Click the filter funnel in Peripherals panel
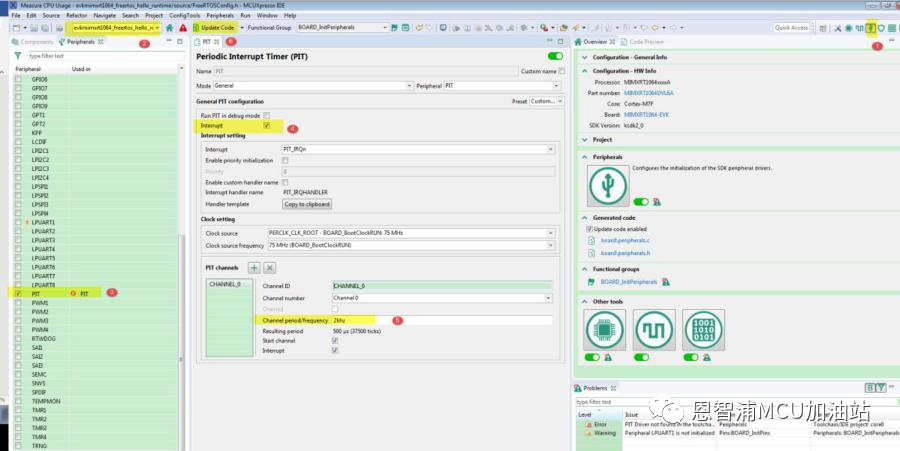Screen dimensions: 900x451 18,56
